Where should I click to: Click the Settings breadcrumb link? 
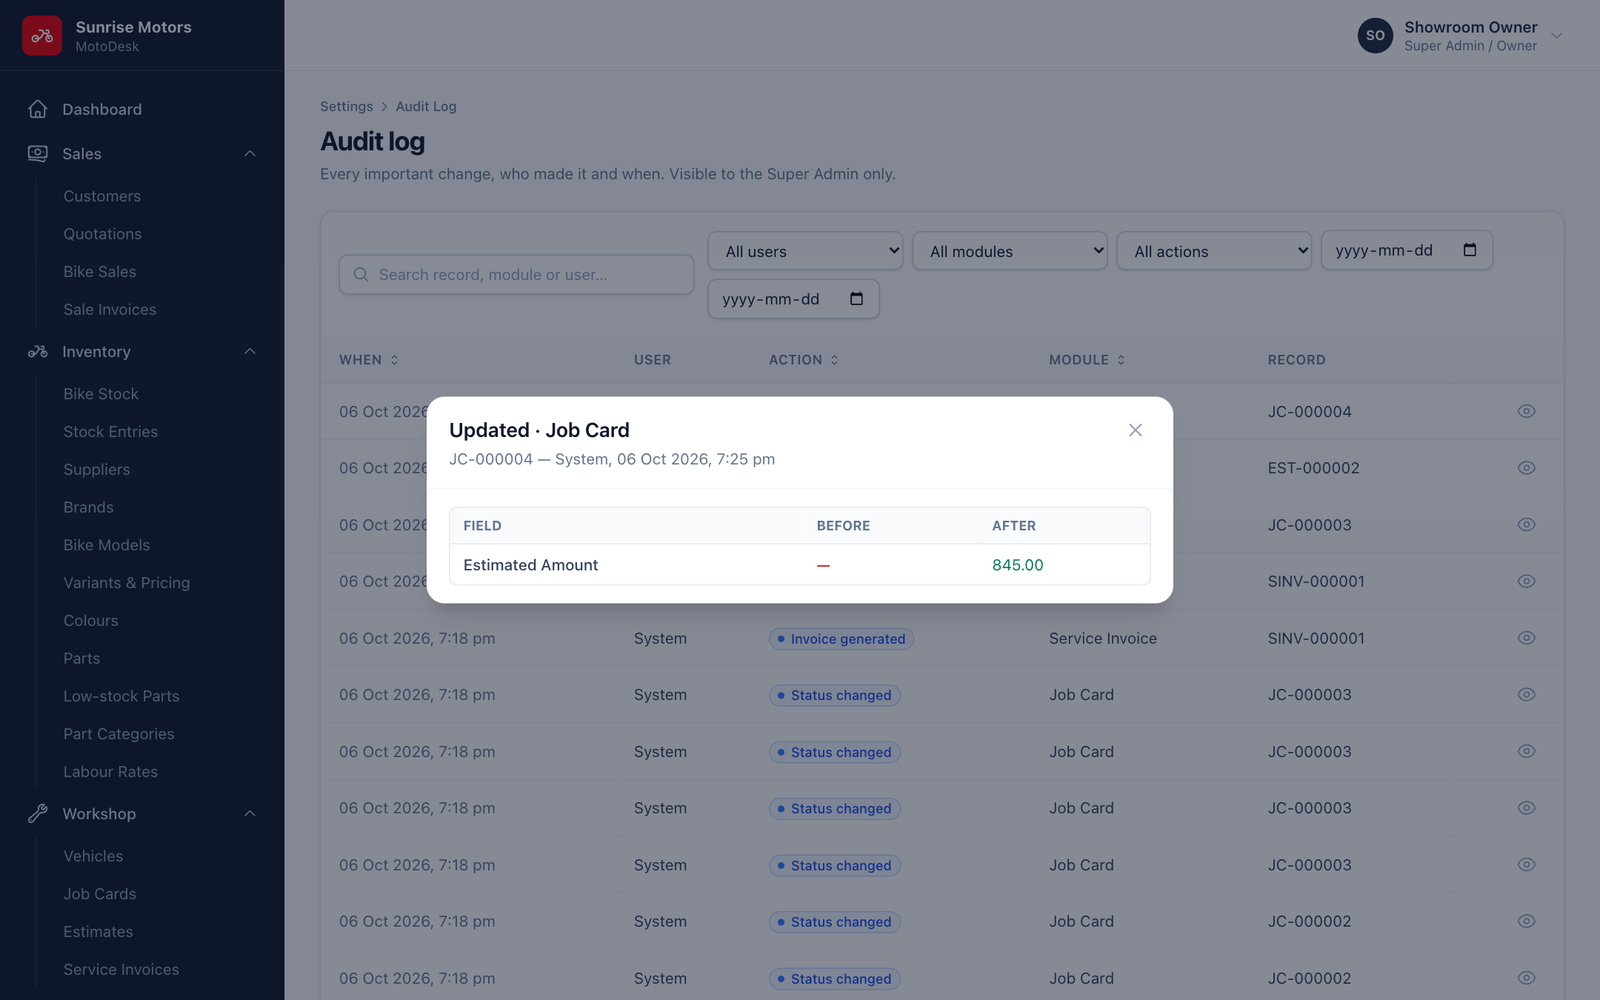click(346, 106)
